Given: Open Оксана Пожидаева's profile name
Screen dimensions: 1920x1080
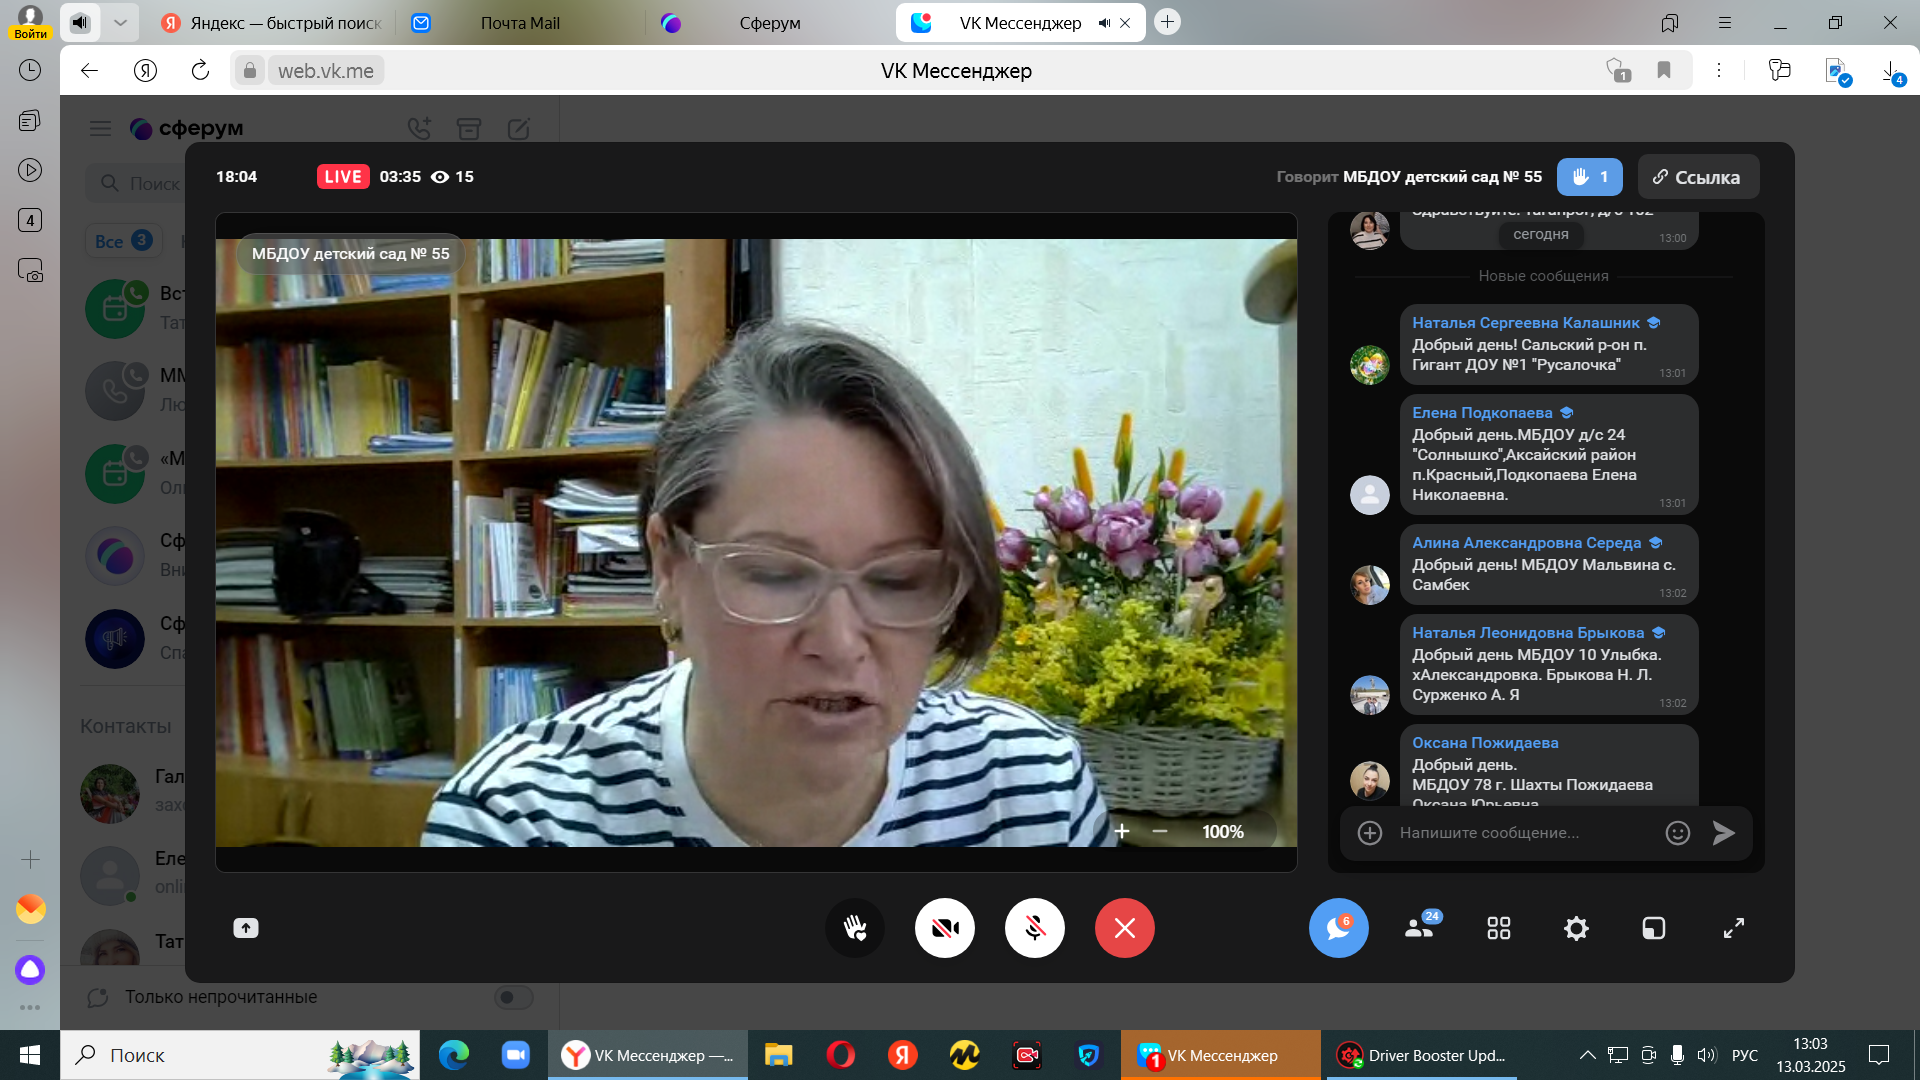Looking at the screenshot, I should [1485, 743].
